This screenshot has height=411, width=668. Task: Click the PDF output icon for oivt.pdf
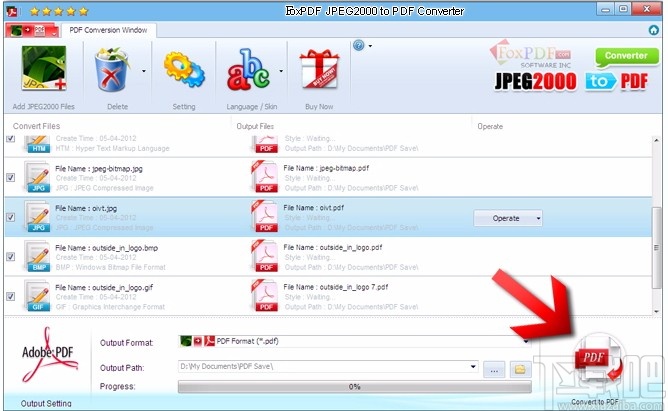(x=265, y=216)
